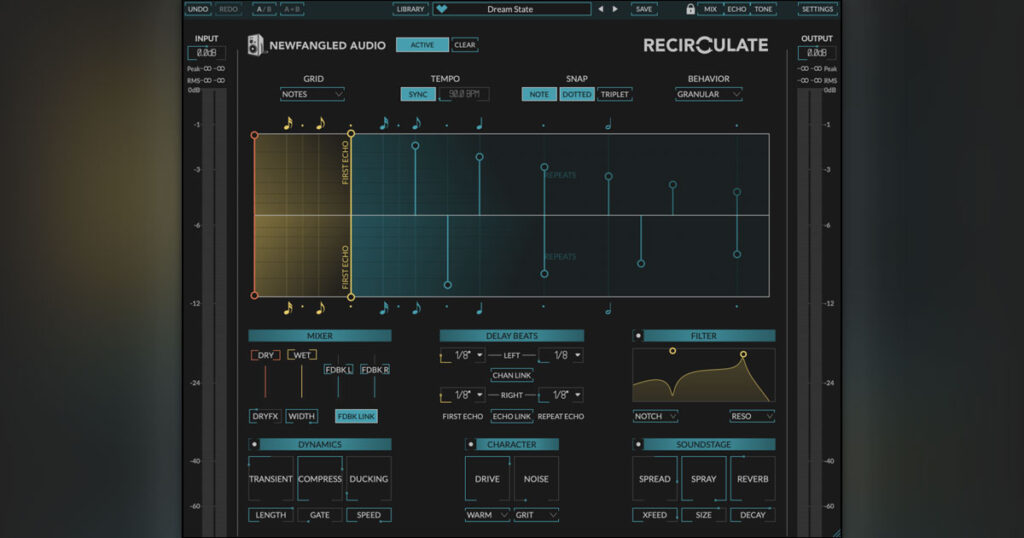1024x538 pixels.
Task: Enable Note snap option
Action: click(539, 94)
